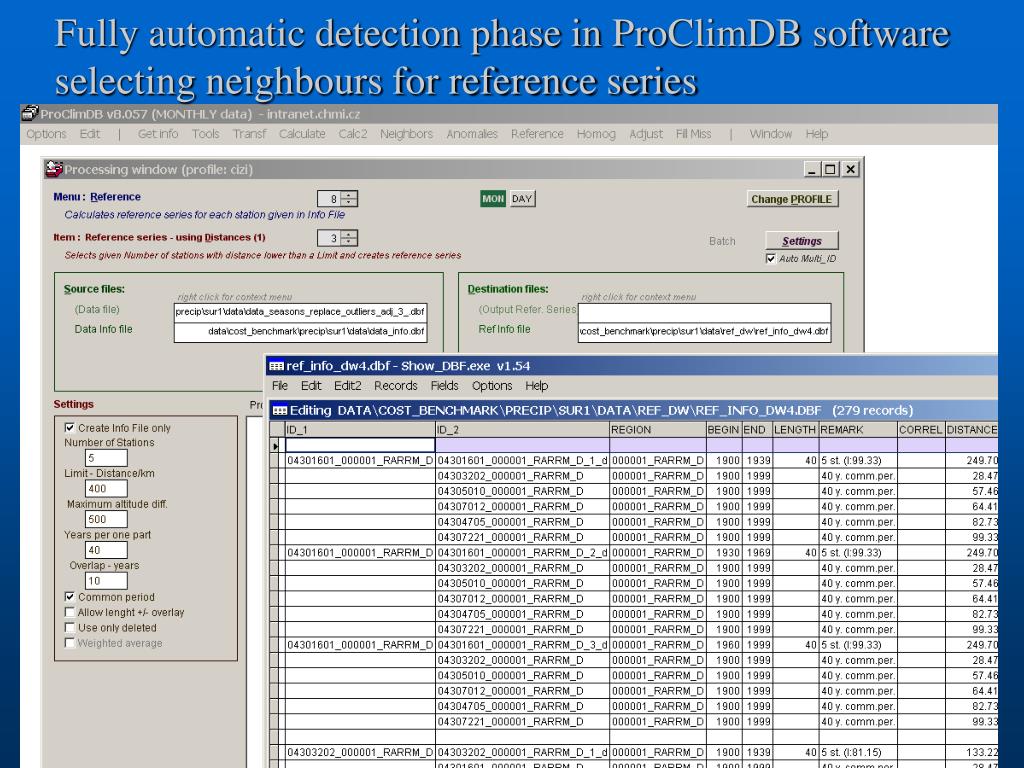Toggle the Common period checkbox
Screen dimensions: 1024x768
pyautogui.click(x=69, y=597)
